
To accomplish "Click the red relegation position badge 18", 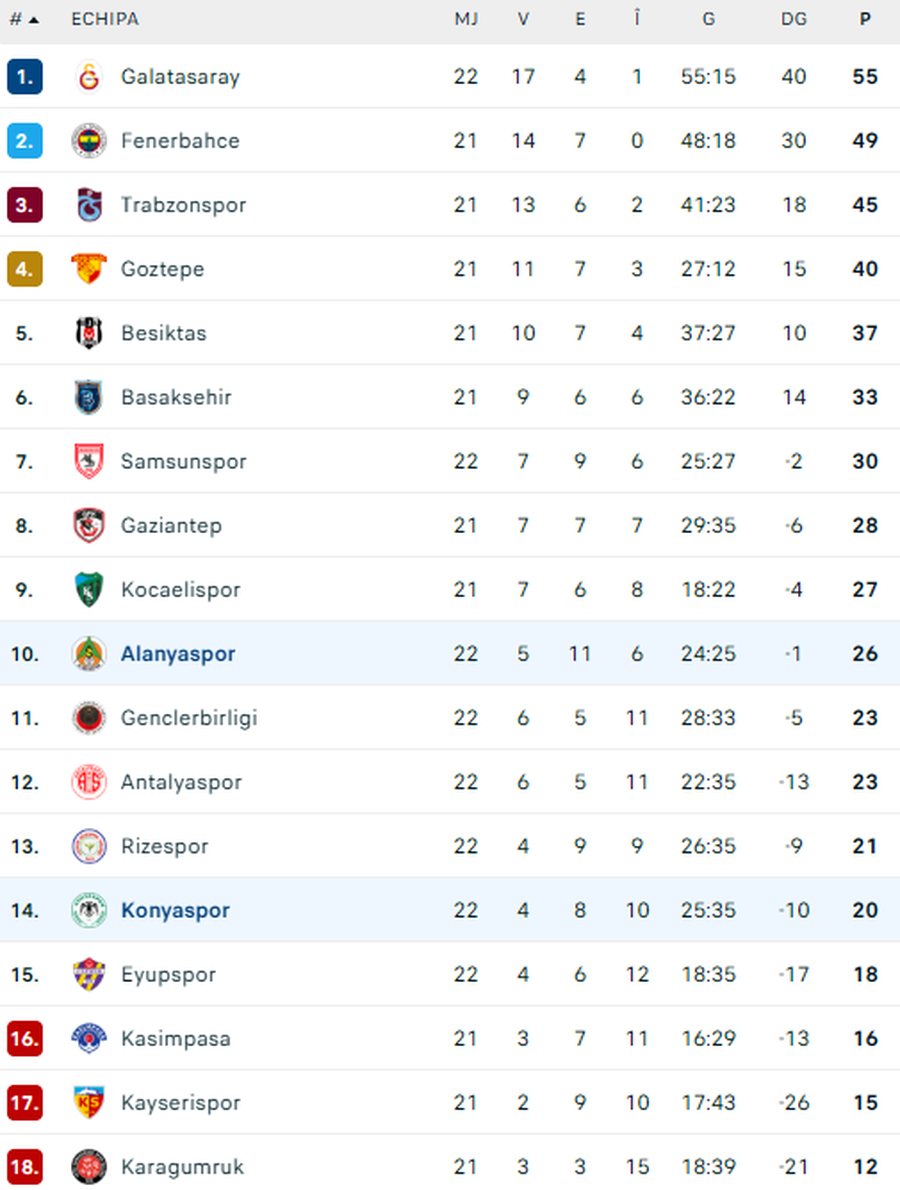I will coord(24,1166).
